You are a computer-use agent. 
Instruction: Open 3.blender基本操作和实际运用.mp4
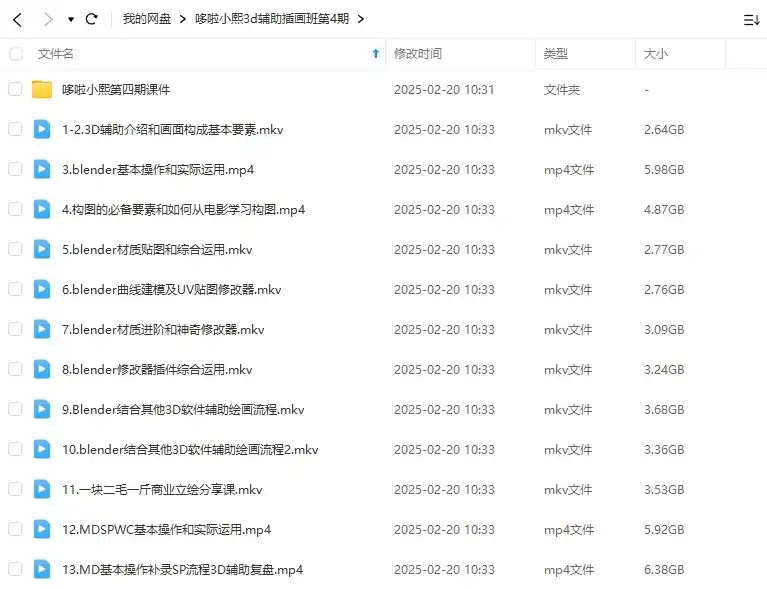[158, 170]
